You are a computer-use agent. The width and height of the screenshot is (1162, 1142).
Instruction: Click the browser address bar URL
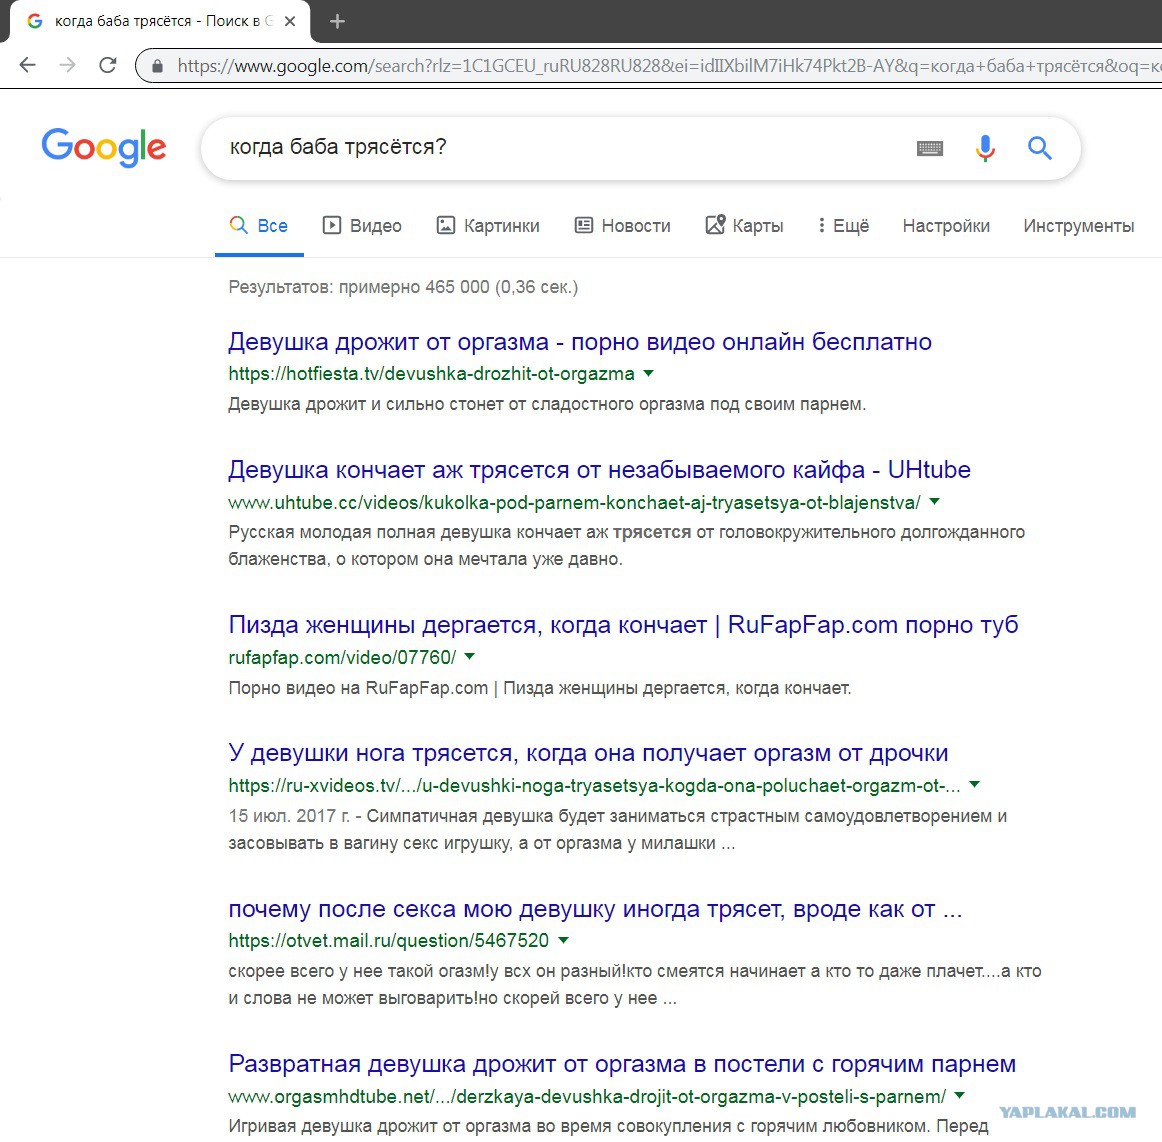pyautogui.click(x=667, y=66)
